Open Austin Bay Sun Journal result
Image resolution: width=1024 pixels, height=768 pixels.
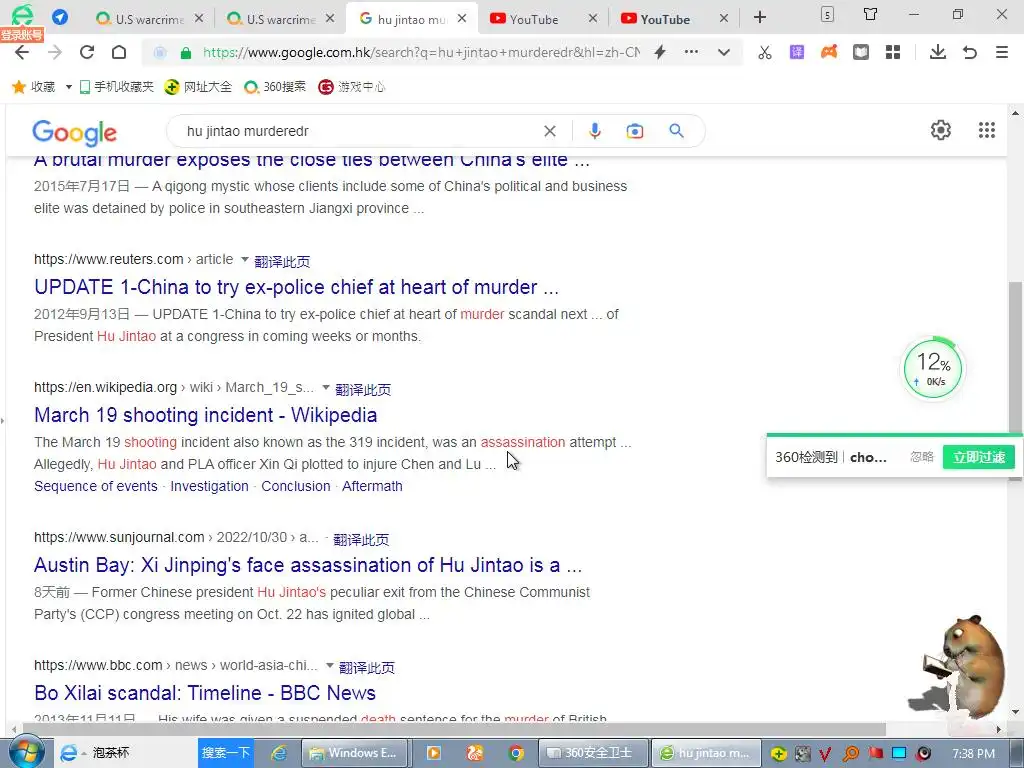(x=308, y=566)
